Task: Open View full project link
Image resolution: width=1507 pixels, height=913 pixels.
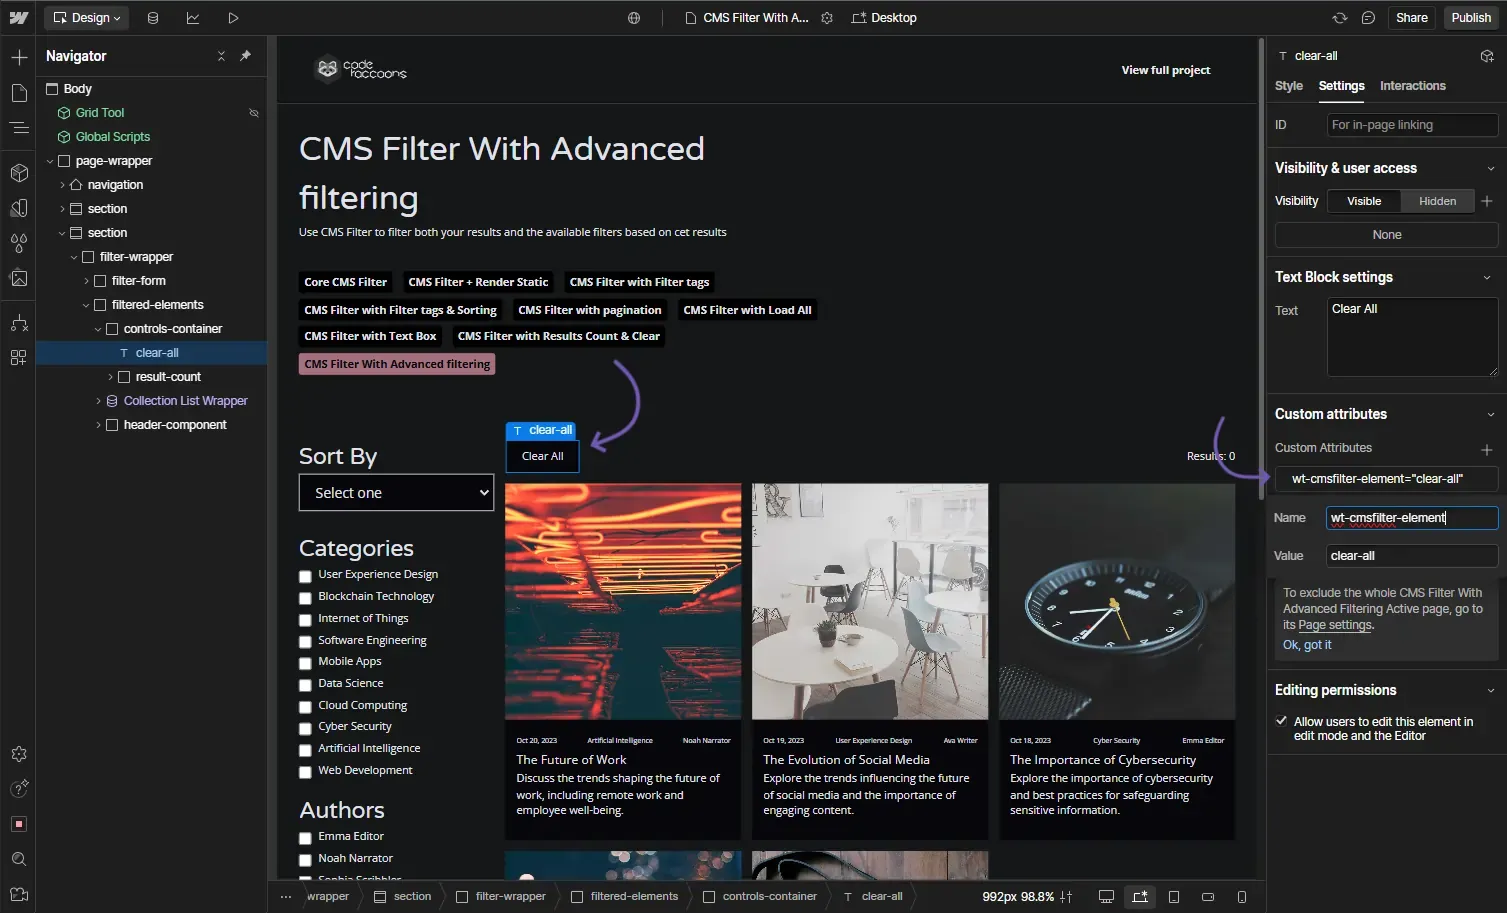Action: (1165, 70)
